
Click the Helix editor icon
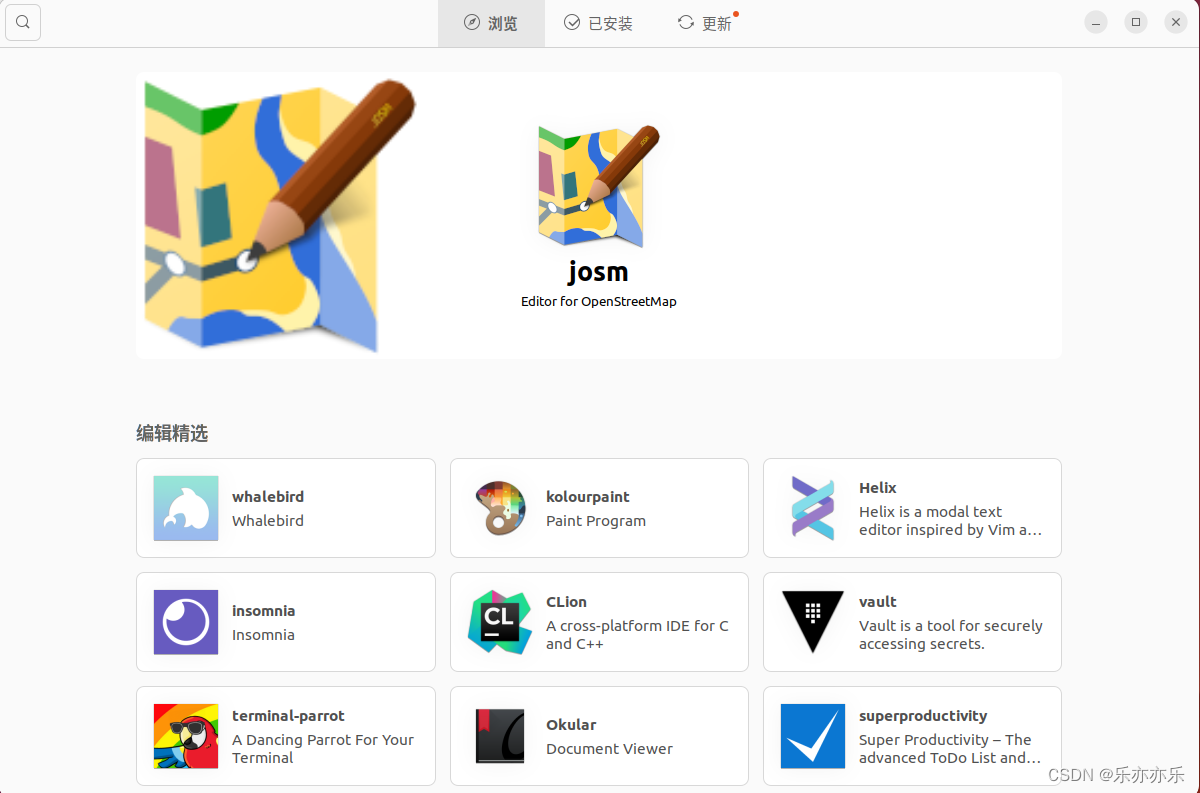coord(812,508)
